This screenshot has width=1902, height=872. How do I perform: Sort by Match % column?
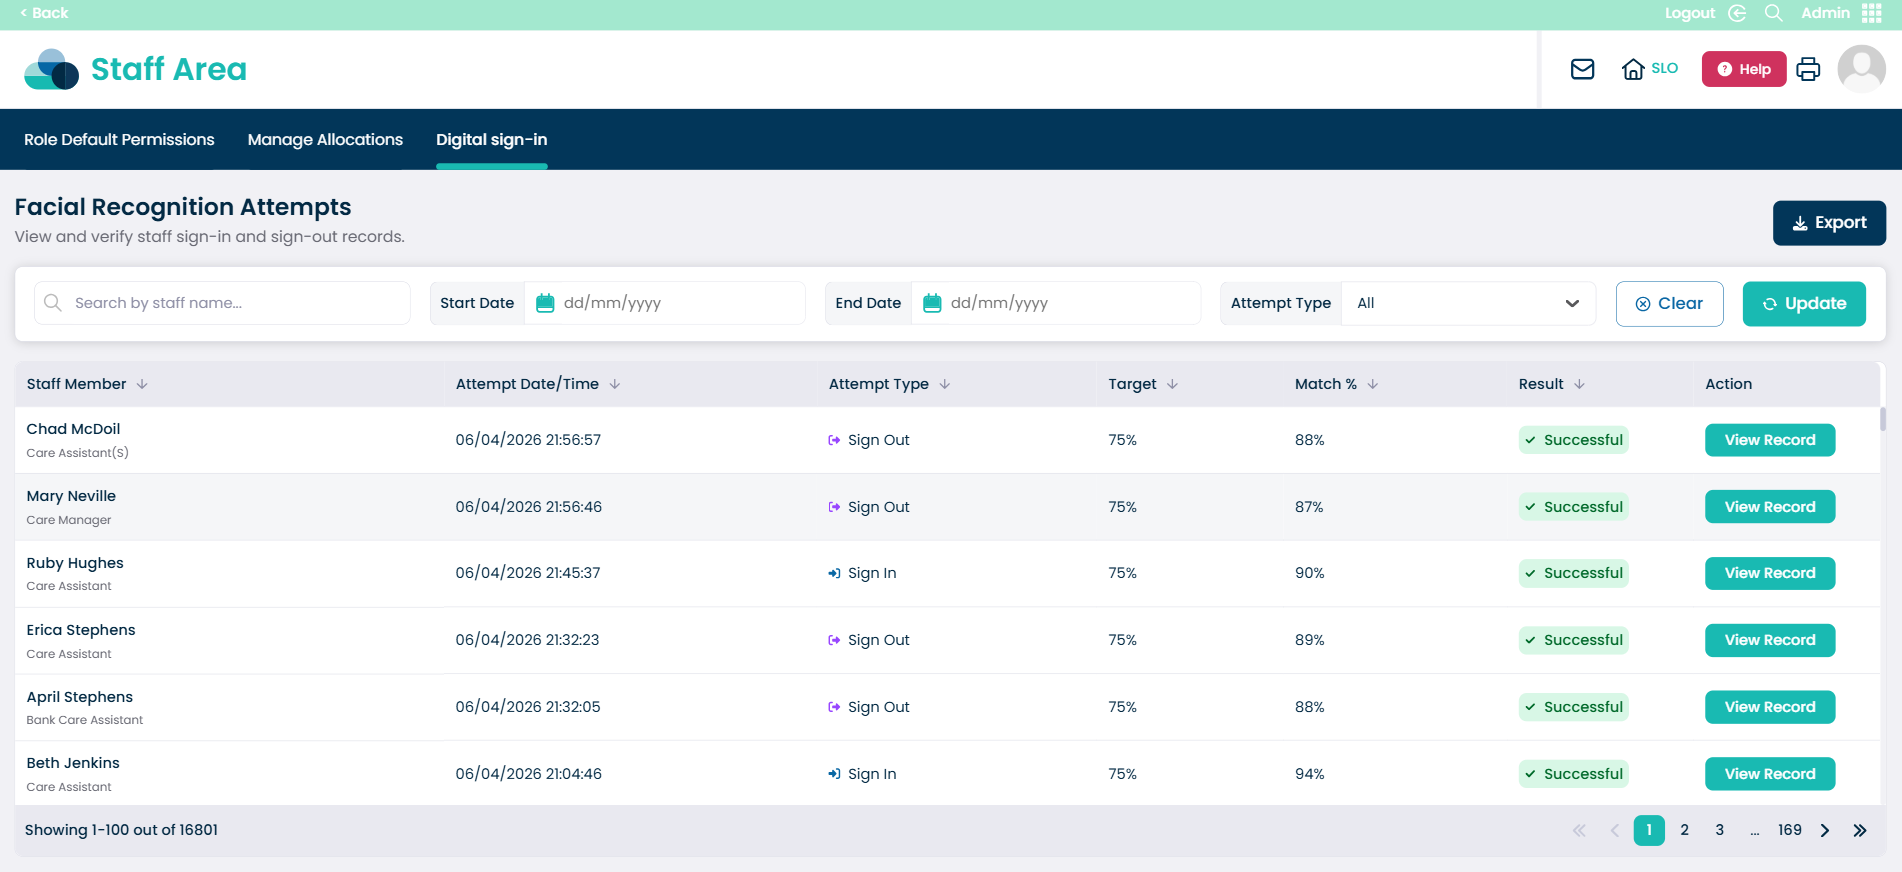click(x=1372, y=384)
